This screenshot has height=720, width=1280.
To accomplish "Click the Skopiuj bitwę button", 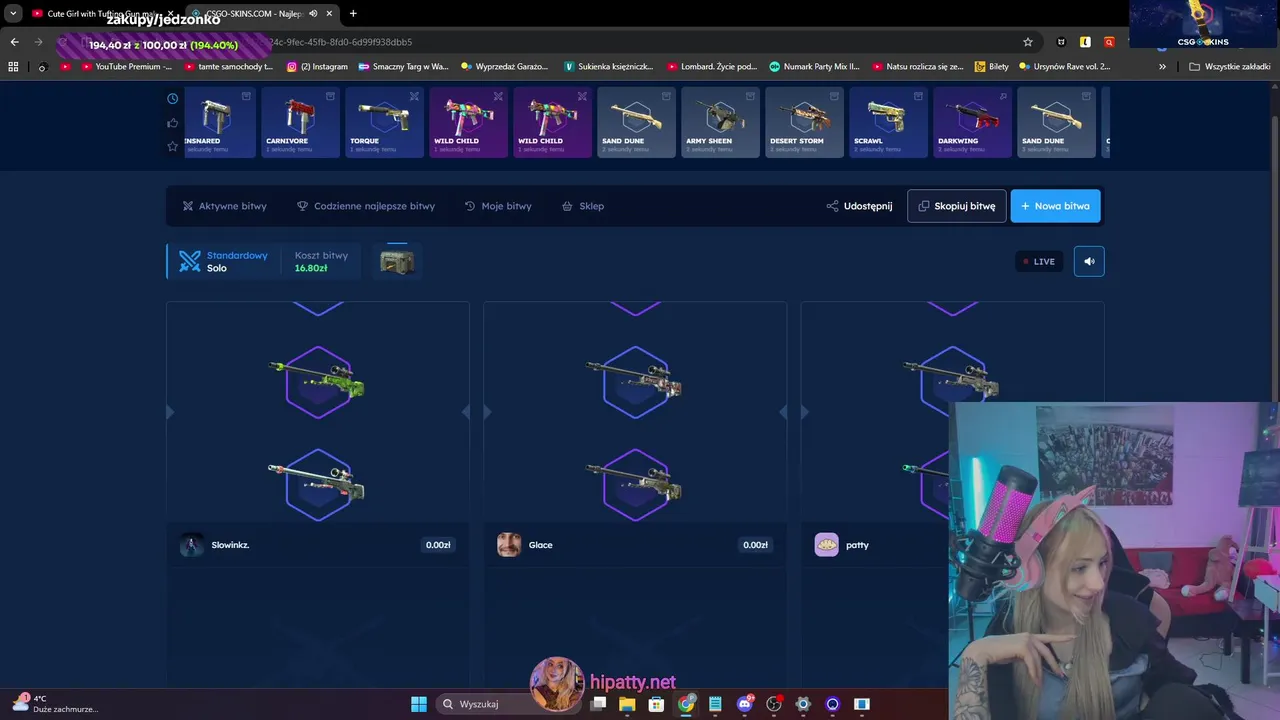I will [957, 206].
